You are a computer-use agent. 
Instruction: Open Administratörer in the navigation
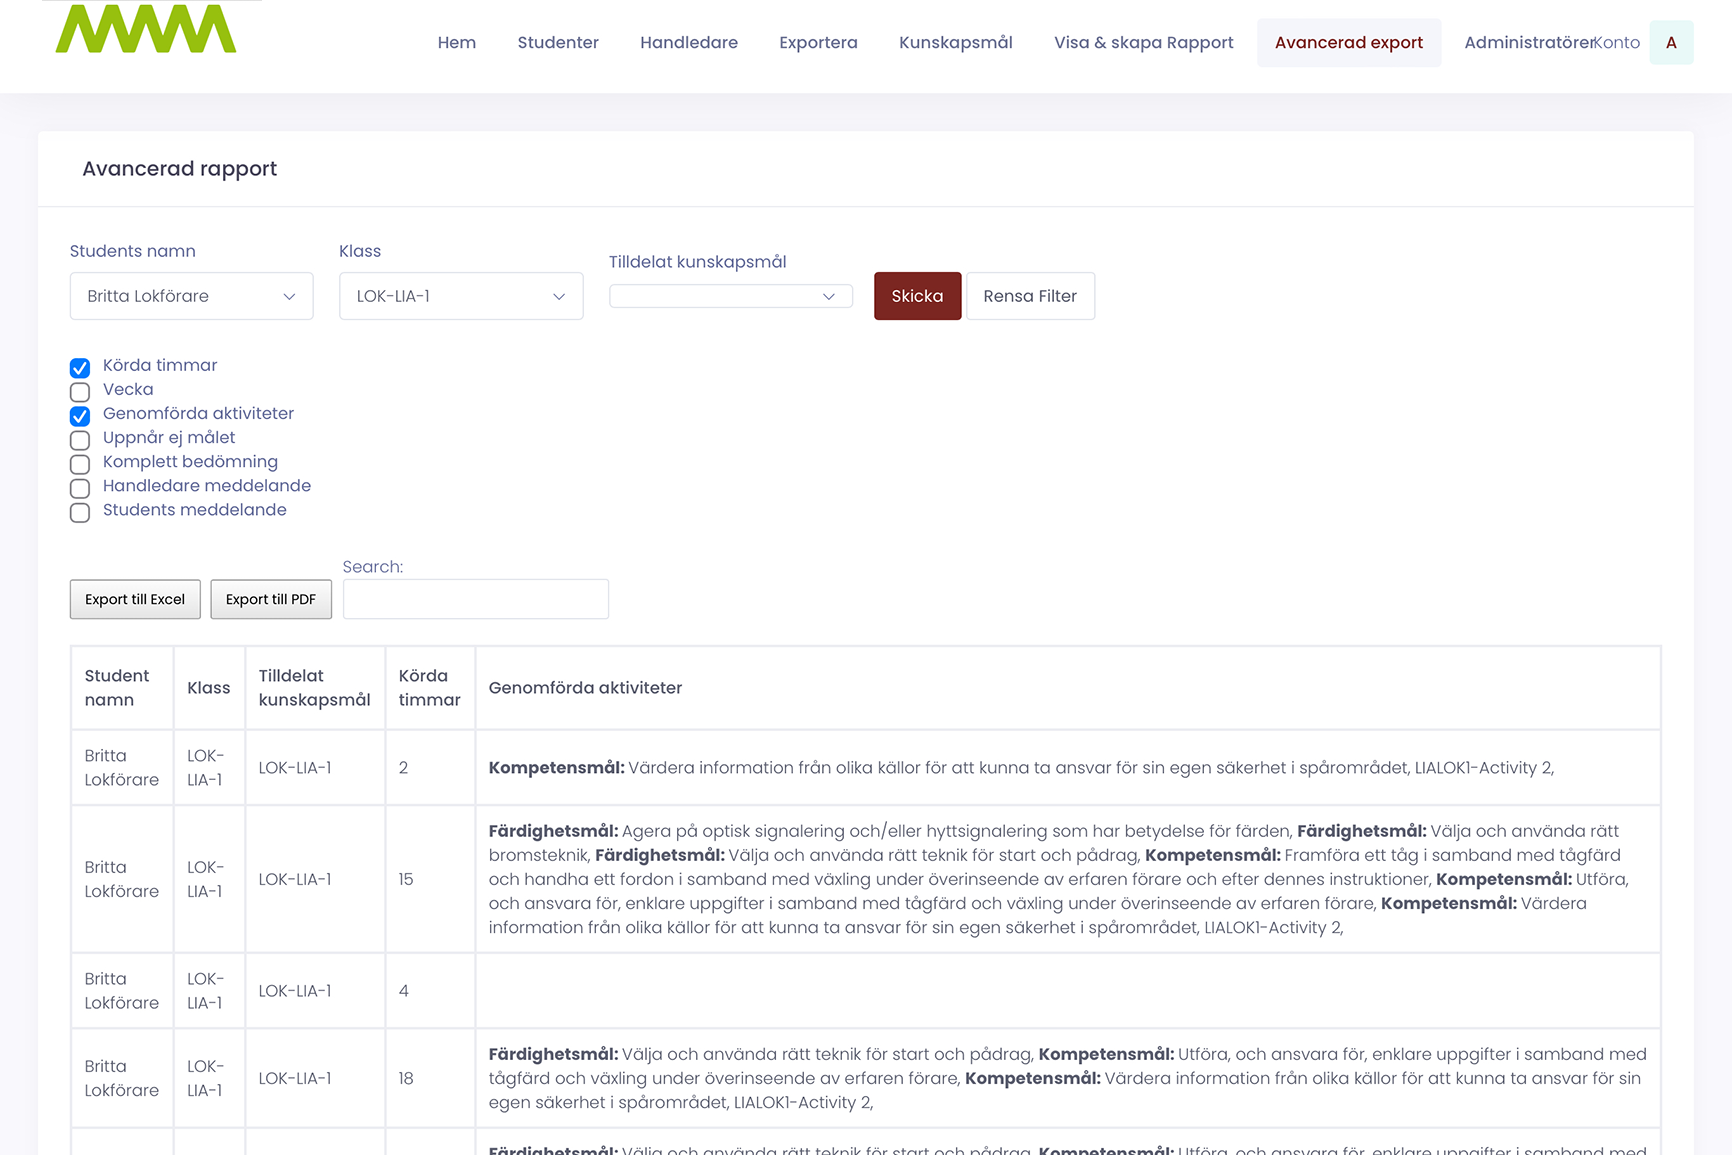pos(1527,42)
